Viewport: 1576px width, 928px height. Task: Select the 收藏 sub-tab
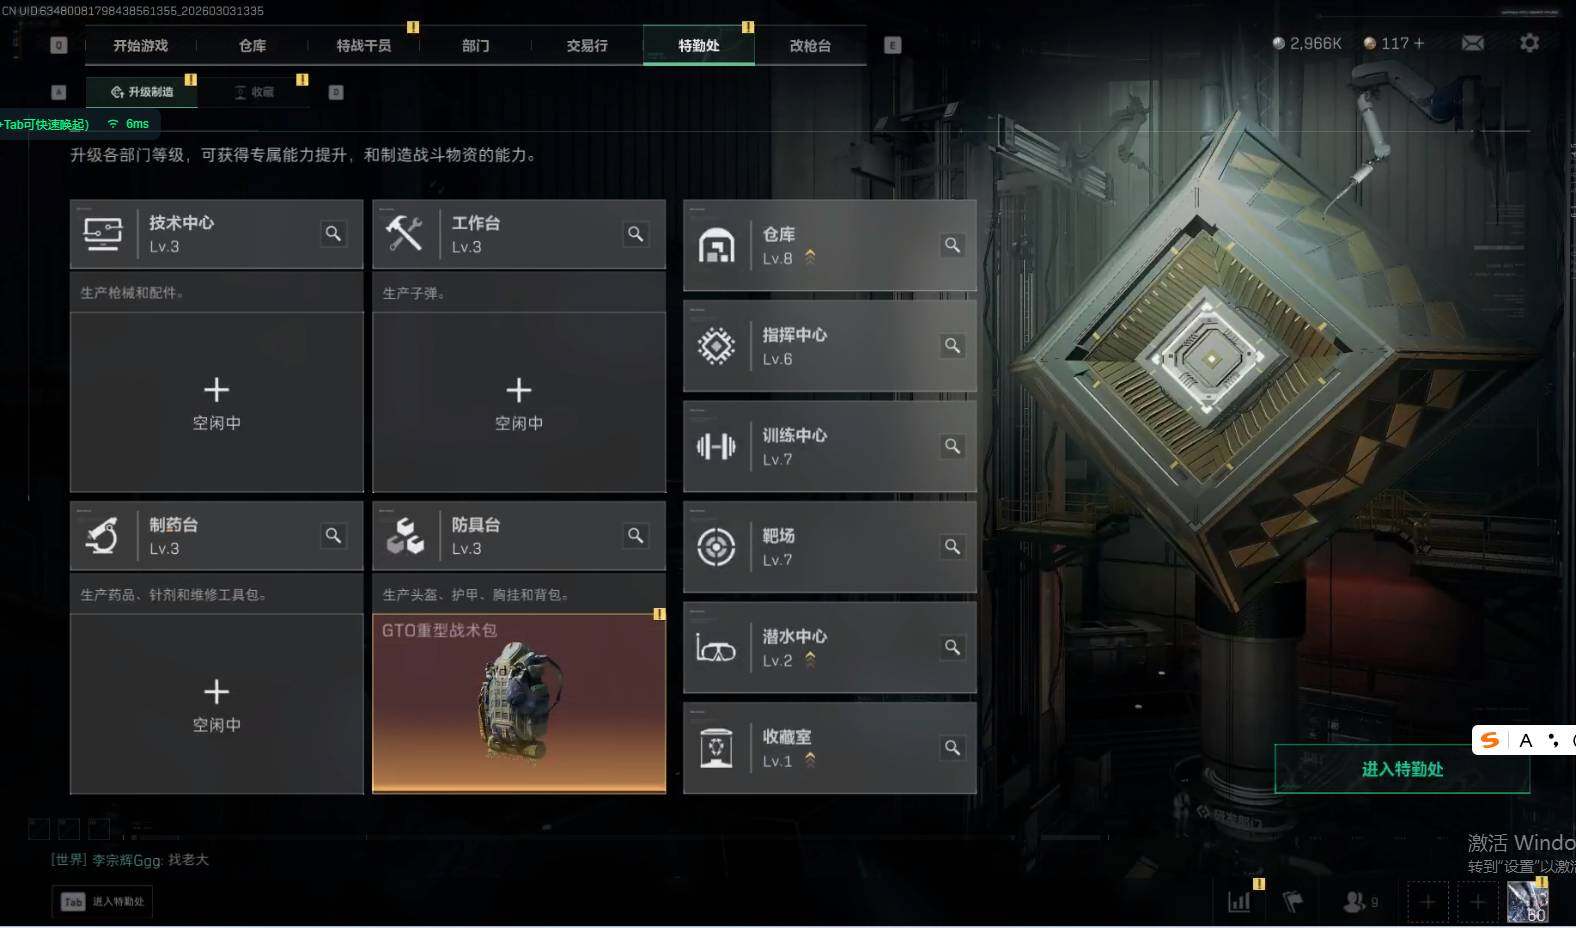254,92
